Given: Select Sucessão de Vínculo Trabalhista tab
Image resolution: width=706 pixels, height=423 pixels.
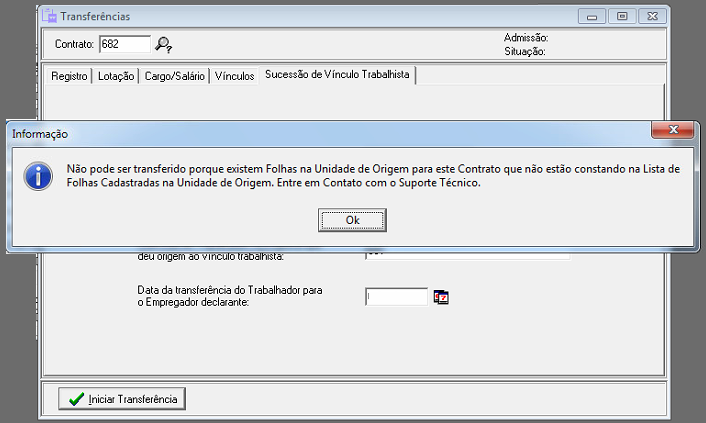Looking at the screenshot, I should coord(337,76).
